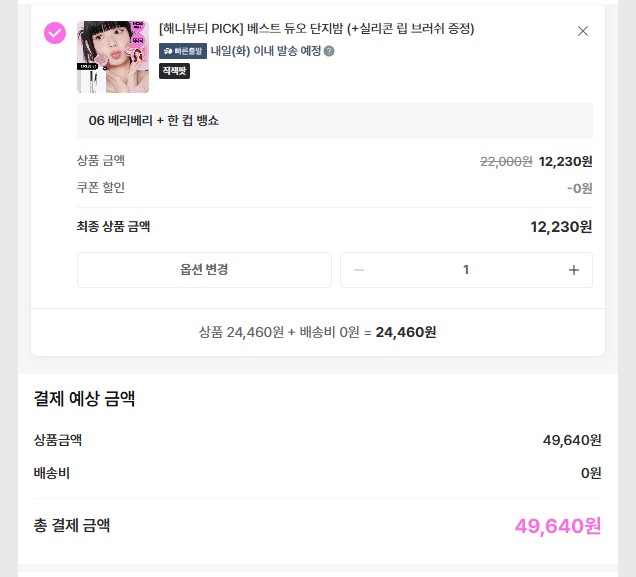Click the 직잭팟 black badge
The height and width of the screenshot is (577, 636).
(x=174, y=71)
